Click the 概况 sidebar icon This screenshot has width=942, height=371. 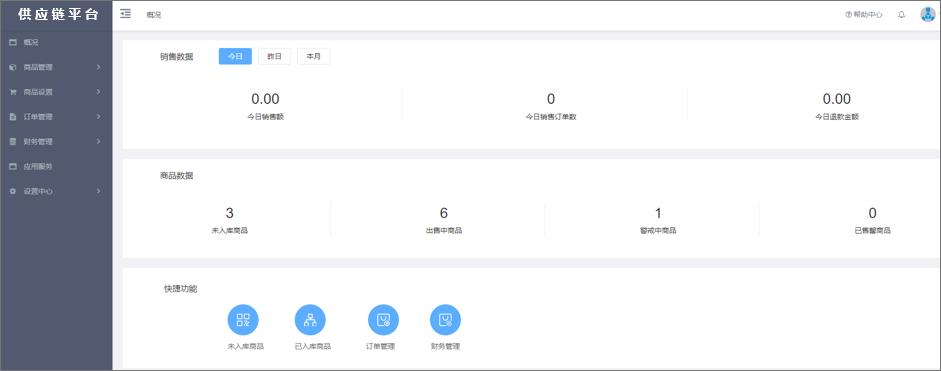coord(13,43)
